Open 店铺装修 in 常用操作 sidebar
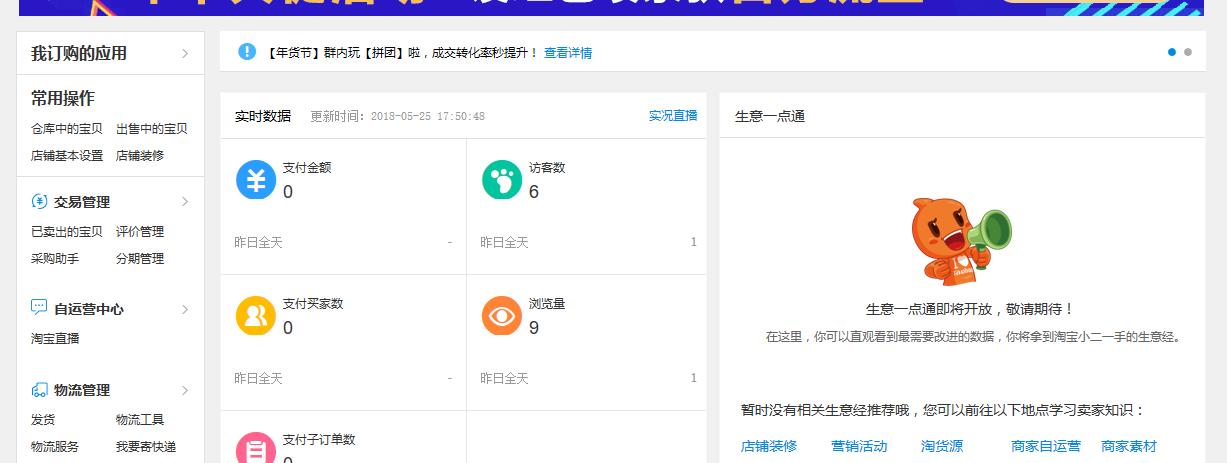Image resolution: width=1227 pixels, height=463 pixels. (140, 156)
